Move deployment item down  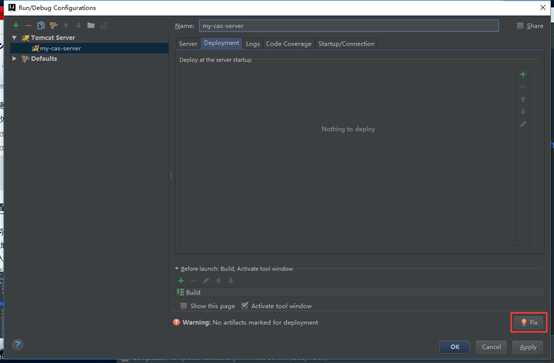(523, 112)
